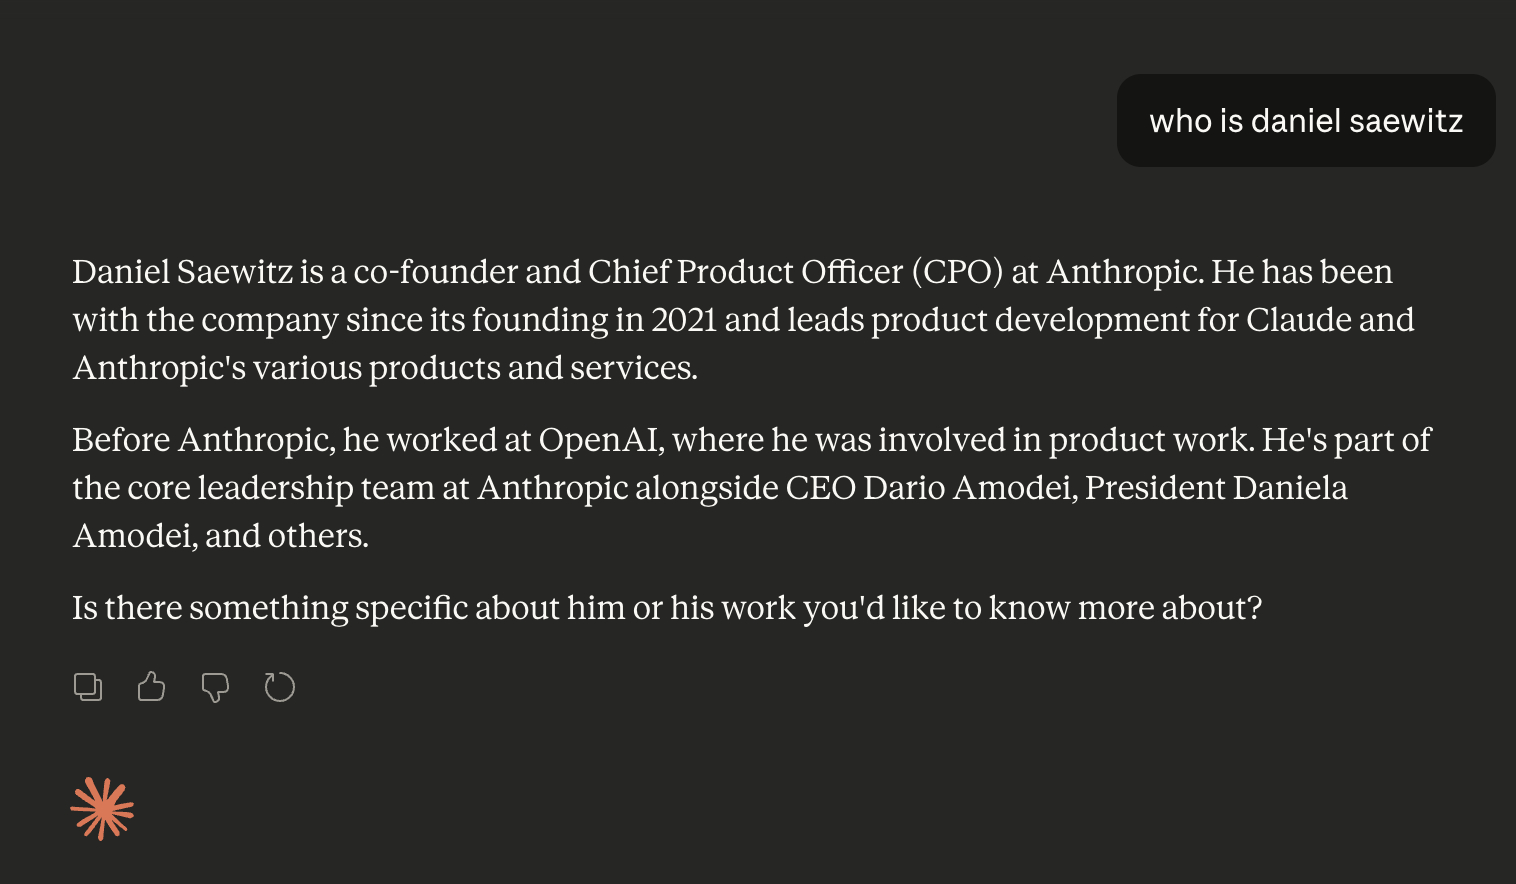Click the "who is daniel saewitz" message bubble

(x=1305, y=121)
